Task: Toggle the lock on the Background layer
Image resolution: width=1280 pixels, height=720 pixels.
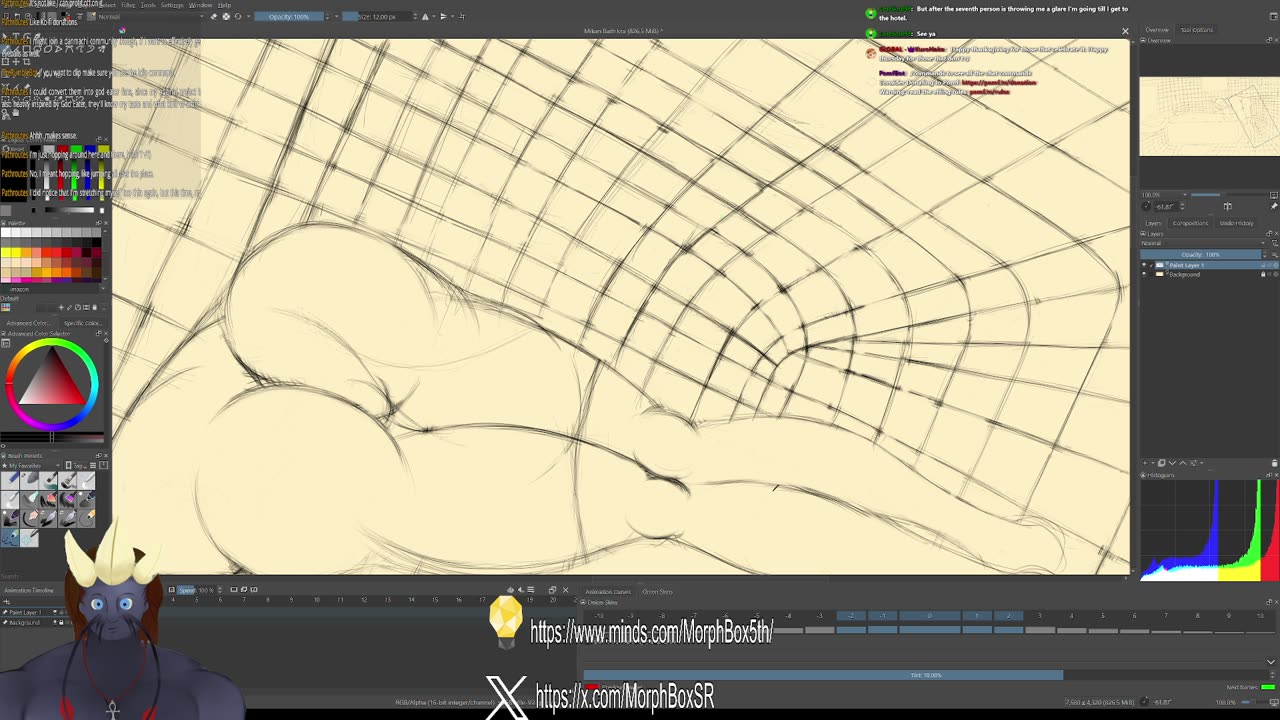Action: click(x=1263, y=274)
